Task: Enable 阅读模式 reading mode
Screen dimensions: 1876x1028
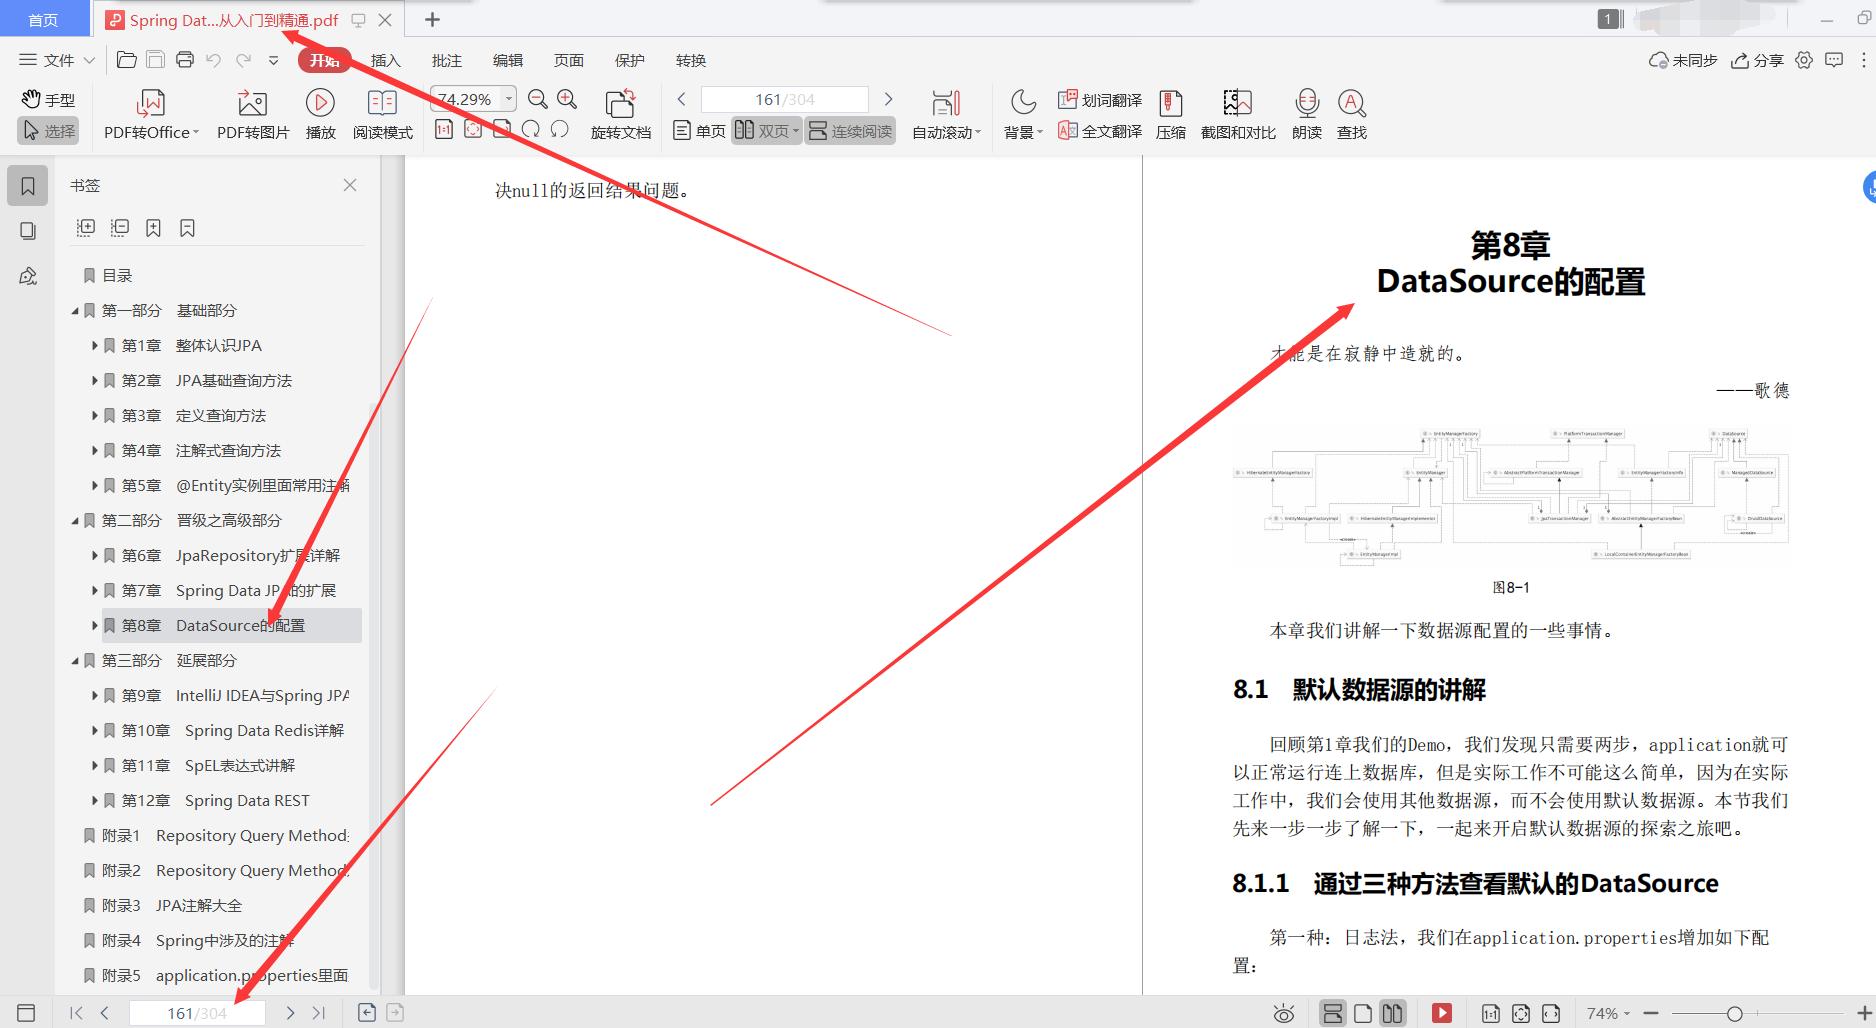Action: coord(382,104)
